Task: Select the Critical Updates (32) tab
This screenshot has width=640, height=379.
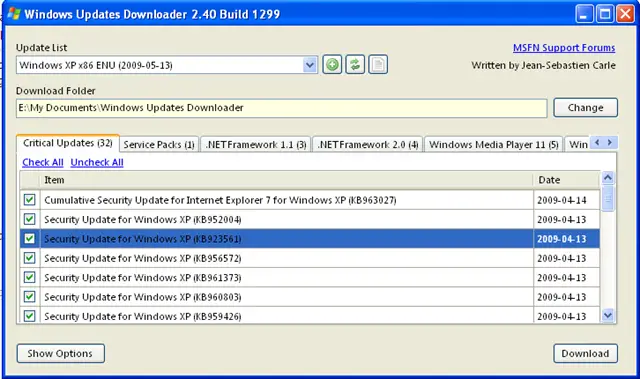Action: point(68,143)
